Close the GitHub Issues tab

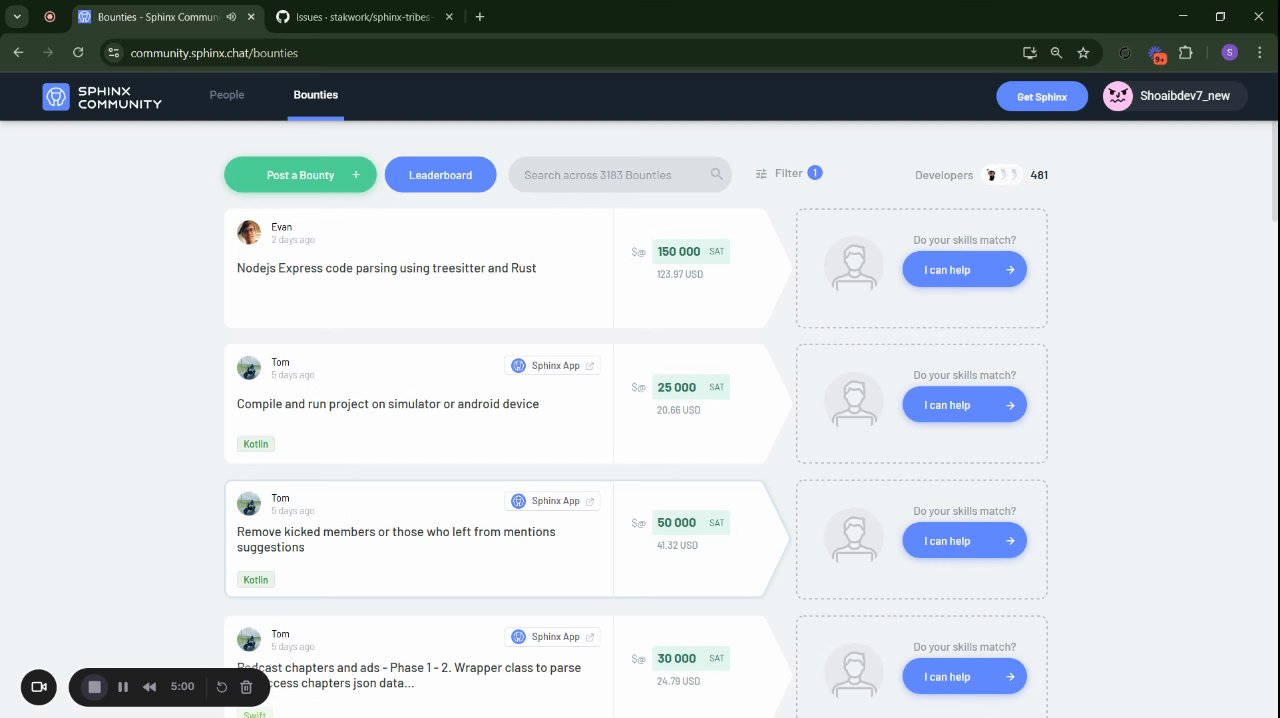click(449, 17)
